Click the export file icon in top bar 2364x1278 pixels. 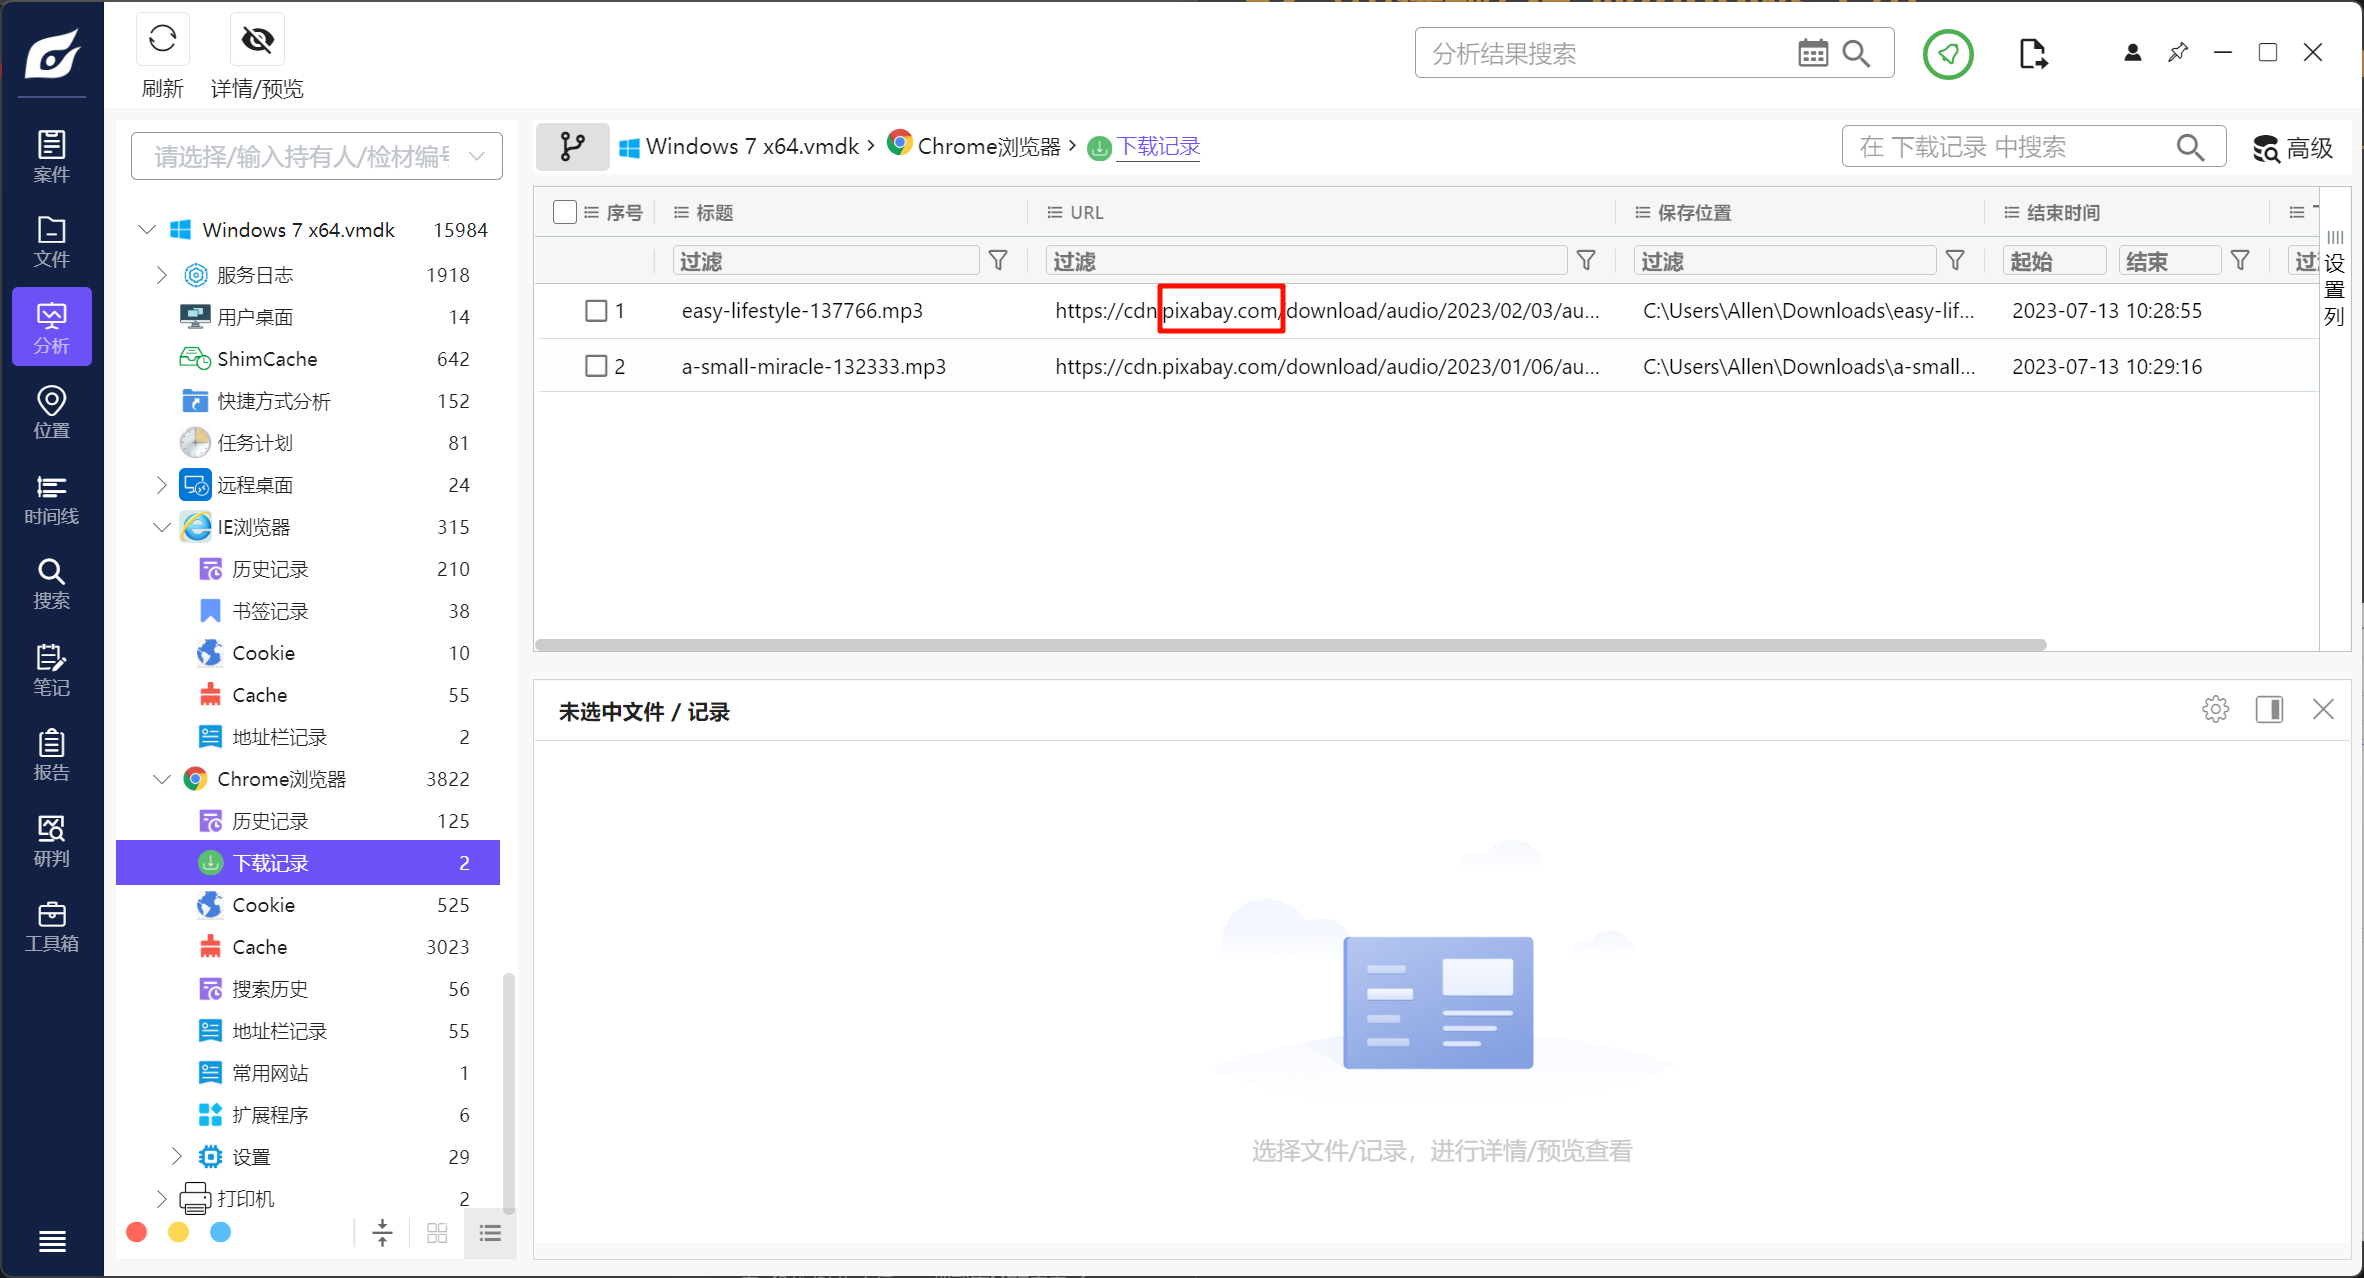[2032, 53]
